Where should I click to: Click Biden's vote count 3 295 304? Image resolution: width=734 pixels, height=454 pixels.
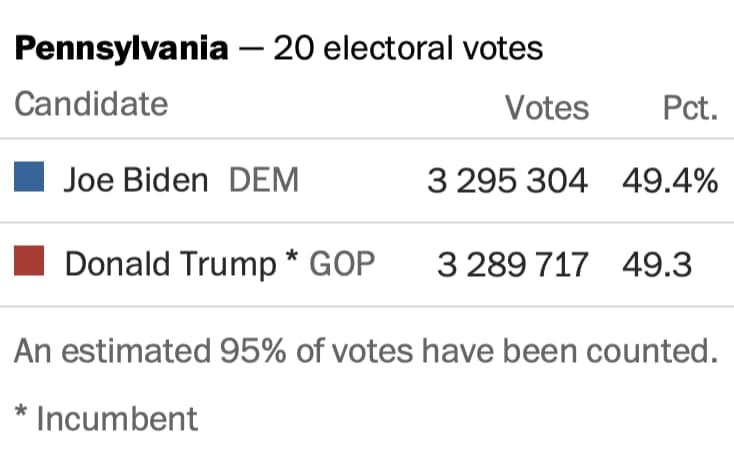[507, 181]
